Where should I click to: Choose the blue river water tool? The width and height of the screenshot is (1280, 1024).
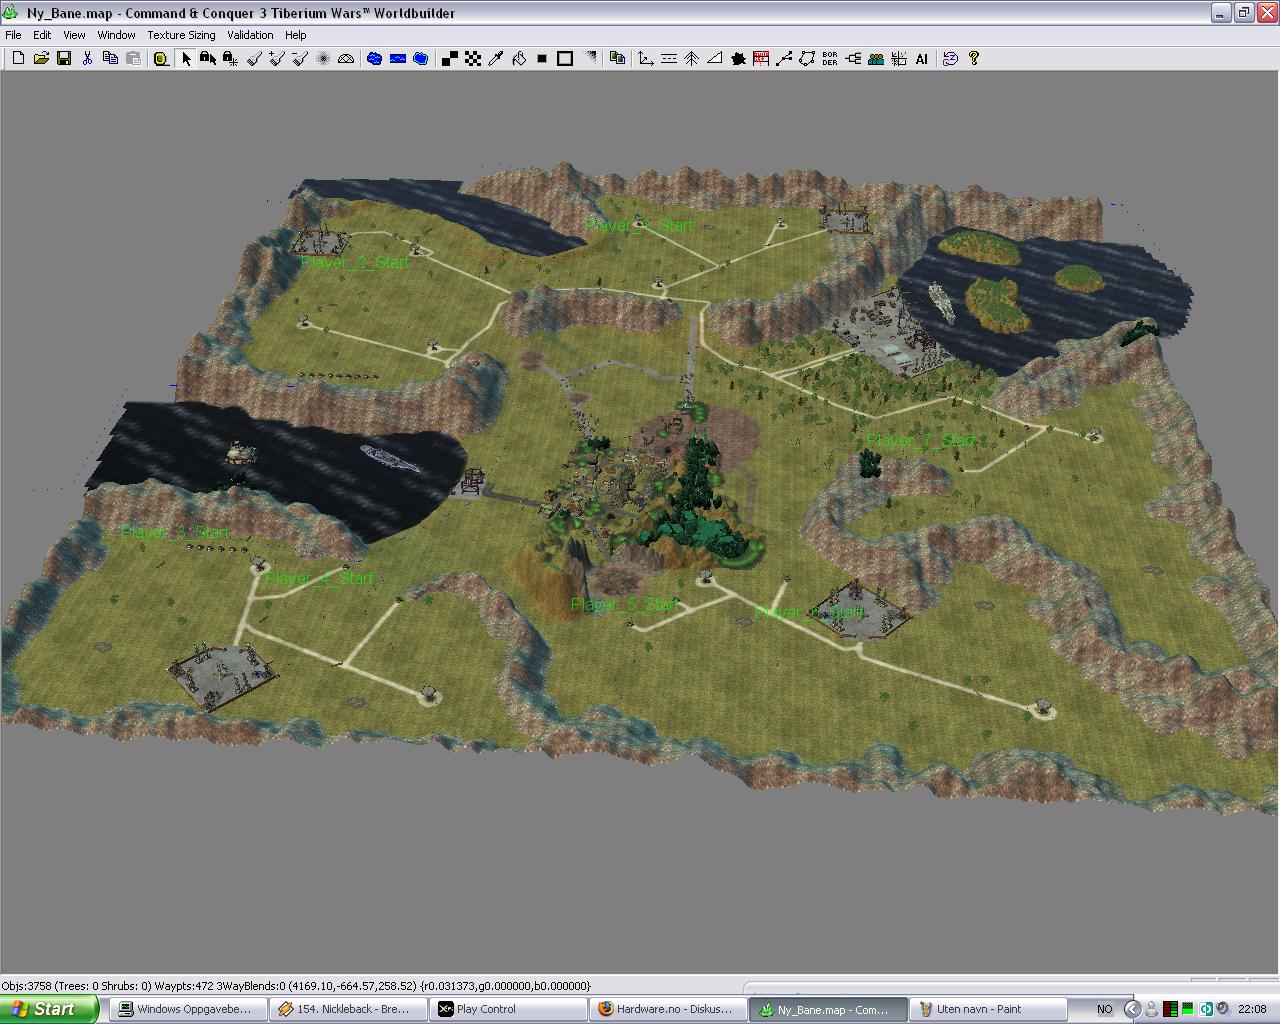click(397, 59)
